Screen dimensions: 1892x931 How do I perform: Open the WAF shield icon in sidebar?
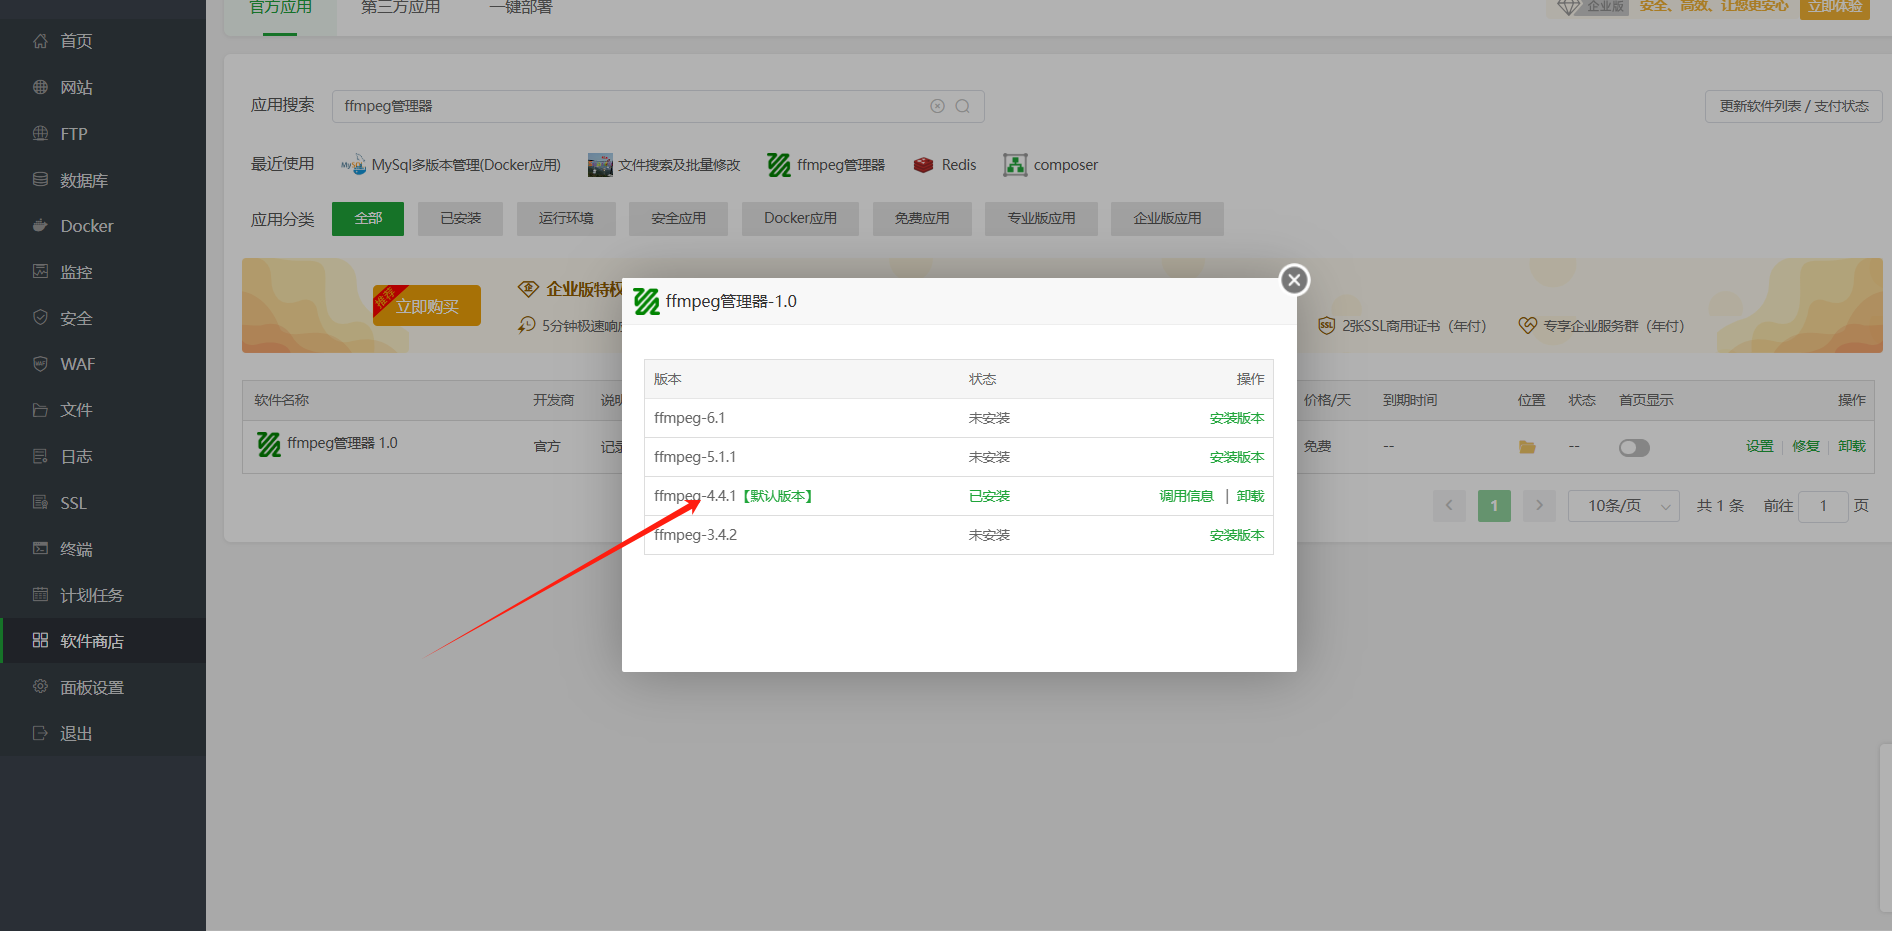(40, 364)
